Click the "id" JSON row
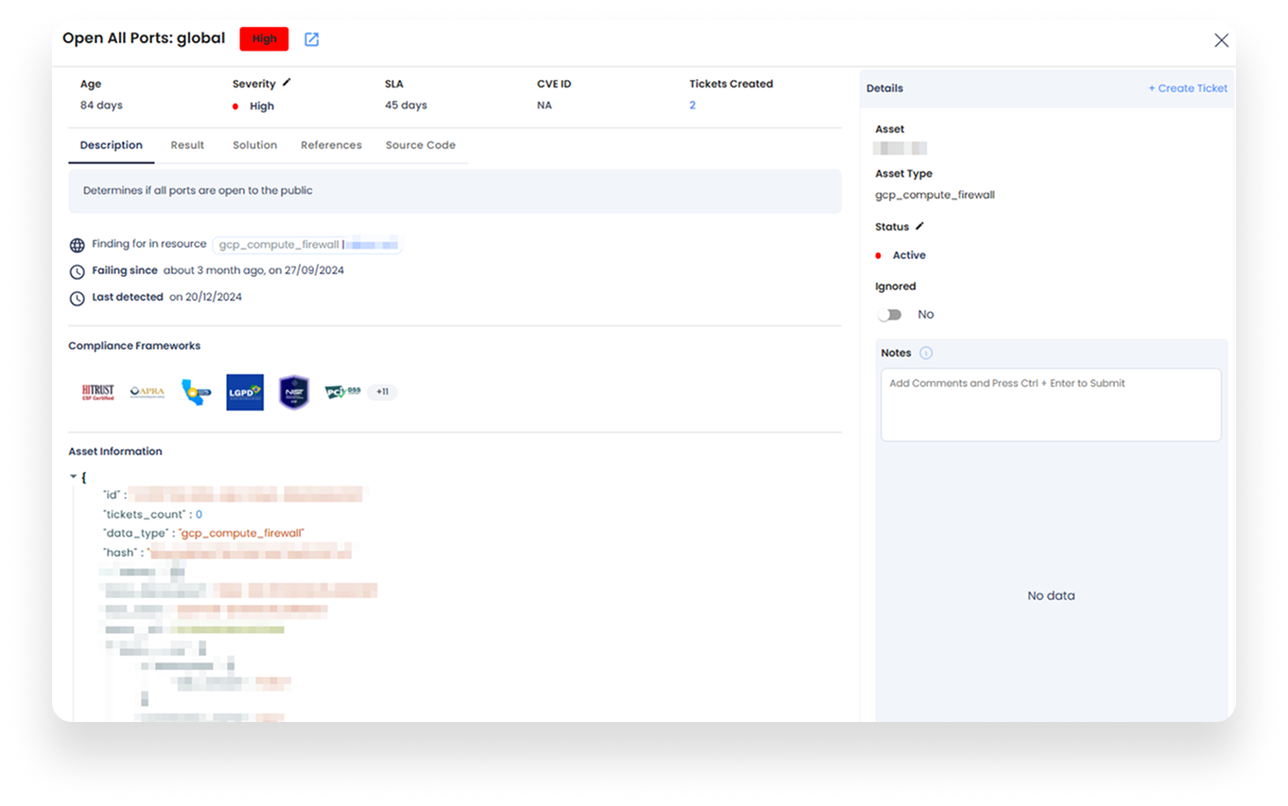 point(232,494)
